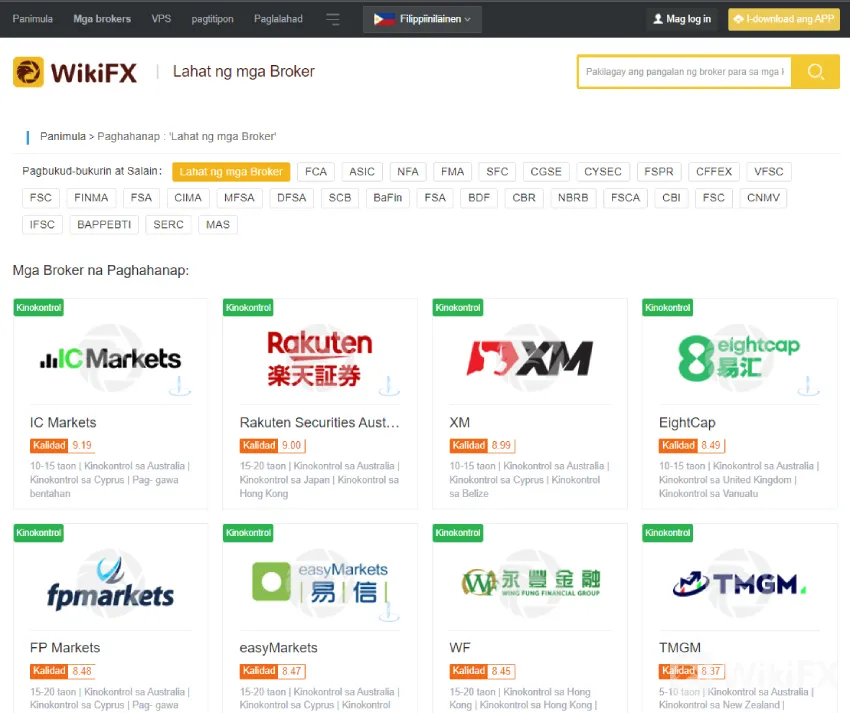Open VPS in top navigation
850x713 pixels.
point(161,19)
